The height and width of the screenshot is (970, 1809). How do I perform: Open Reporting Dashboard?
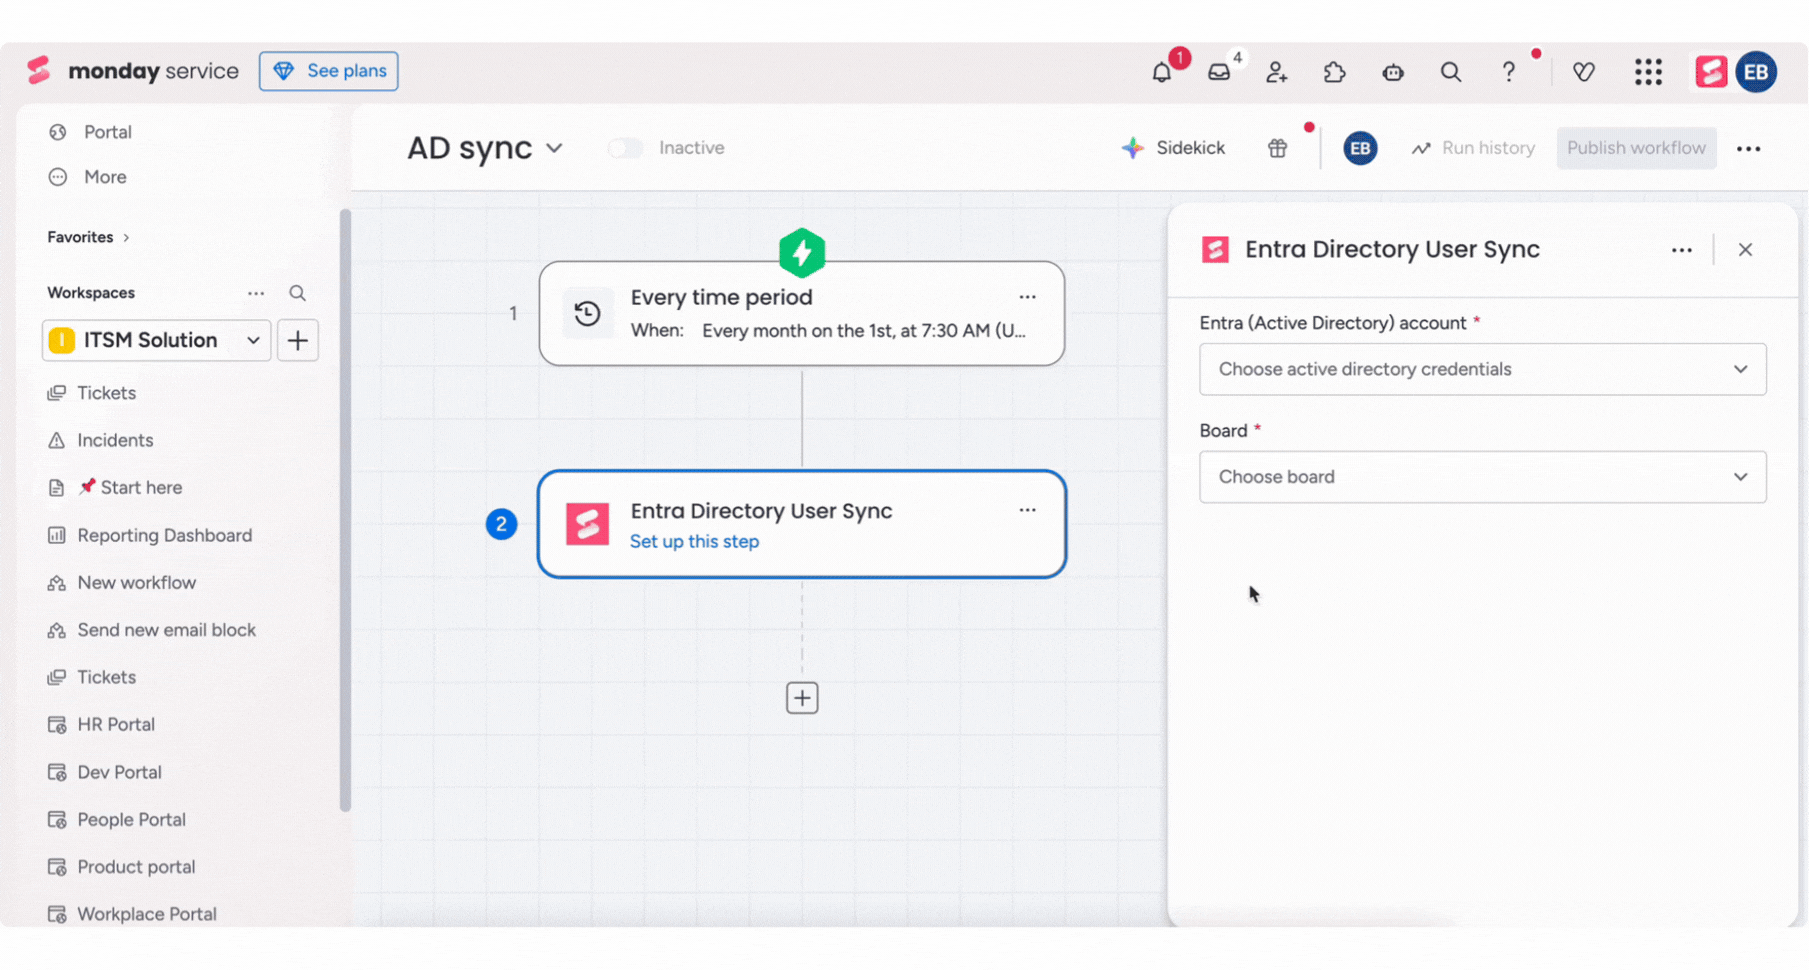coord(164,535)
